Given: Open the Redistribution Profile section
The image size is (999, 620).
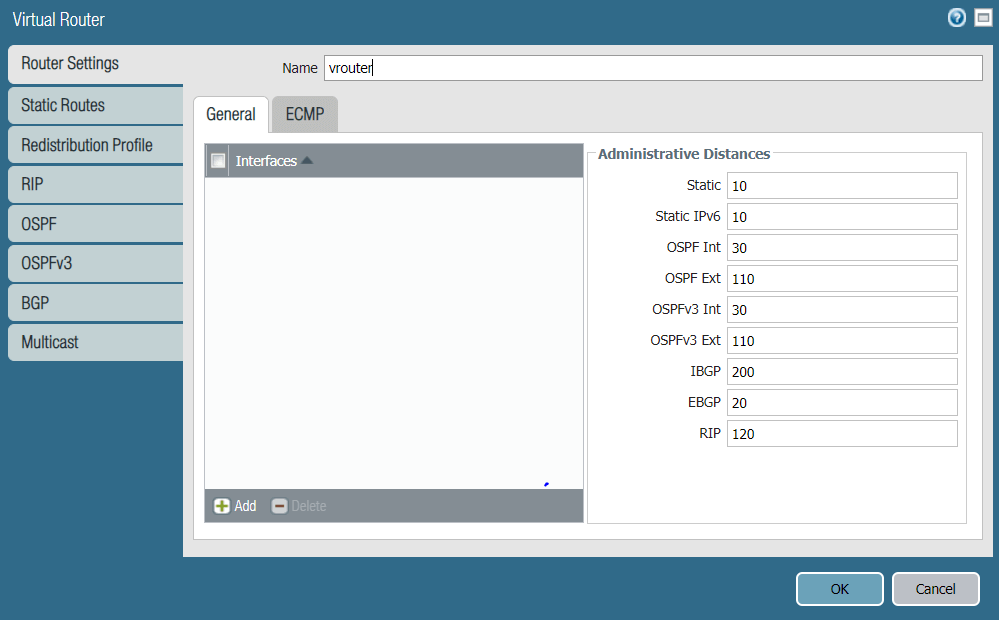Looking at the screenshot, I should 96,145.
